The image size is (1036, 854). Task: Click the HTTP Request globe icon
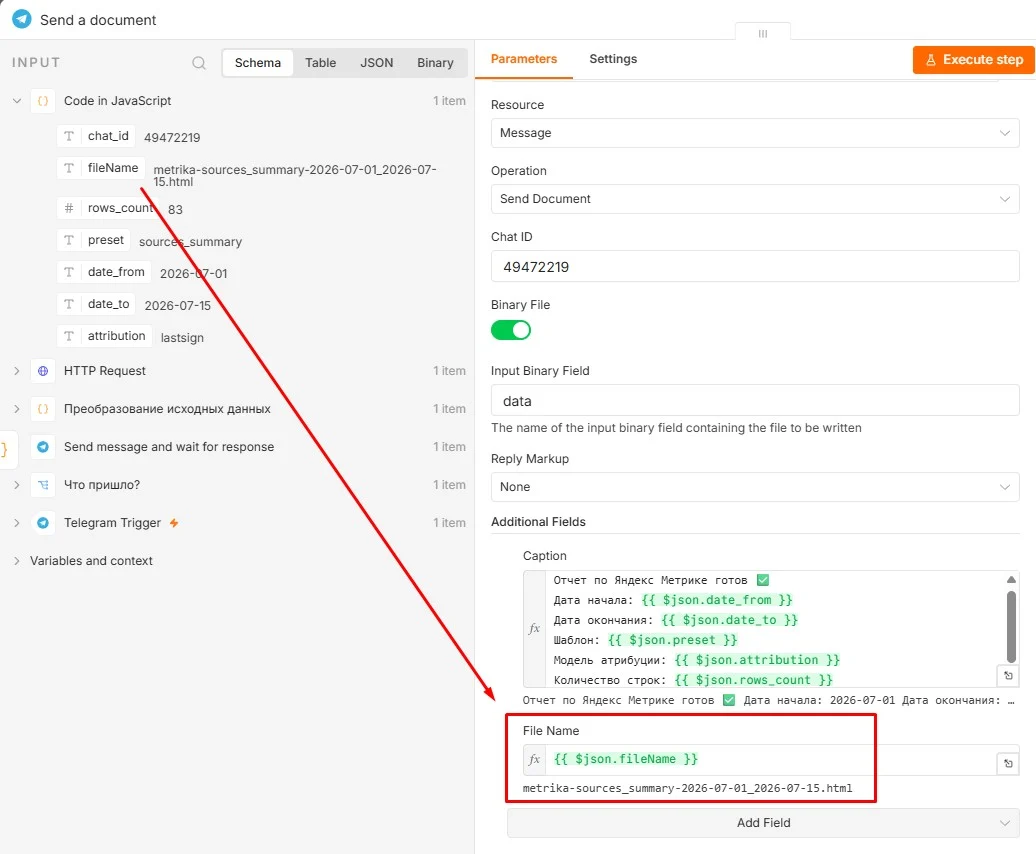click(x=43, y=371)
